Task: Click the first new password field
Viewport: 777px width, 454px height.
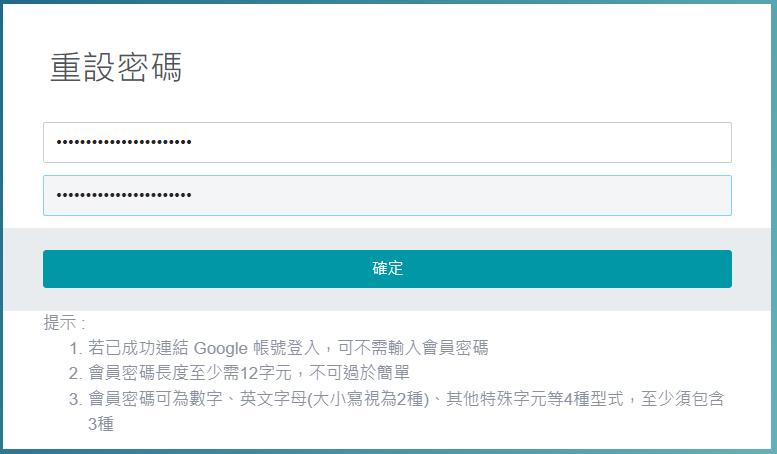Action: 387,142
